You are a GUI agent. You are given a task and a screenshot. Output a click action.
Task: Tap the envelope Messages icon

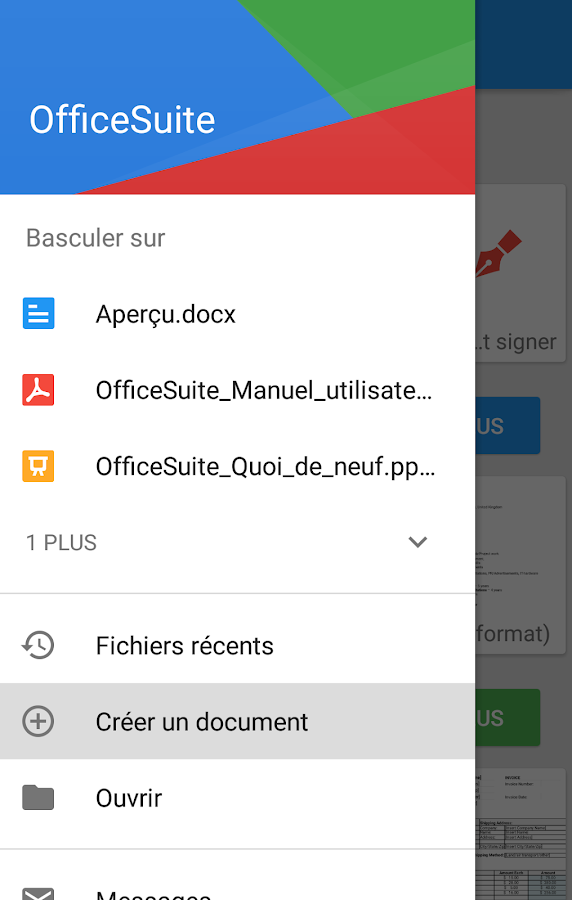click(38, 893)
